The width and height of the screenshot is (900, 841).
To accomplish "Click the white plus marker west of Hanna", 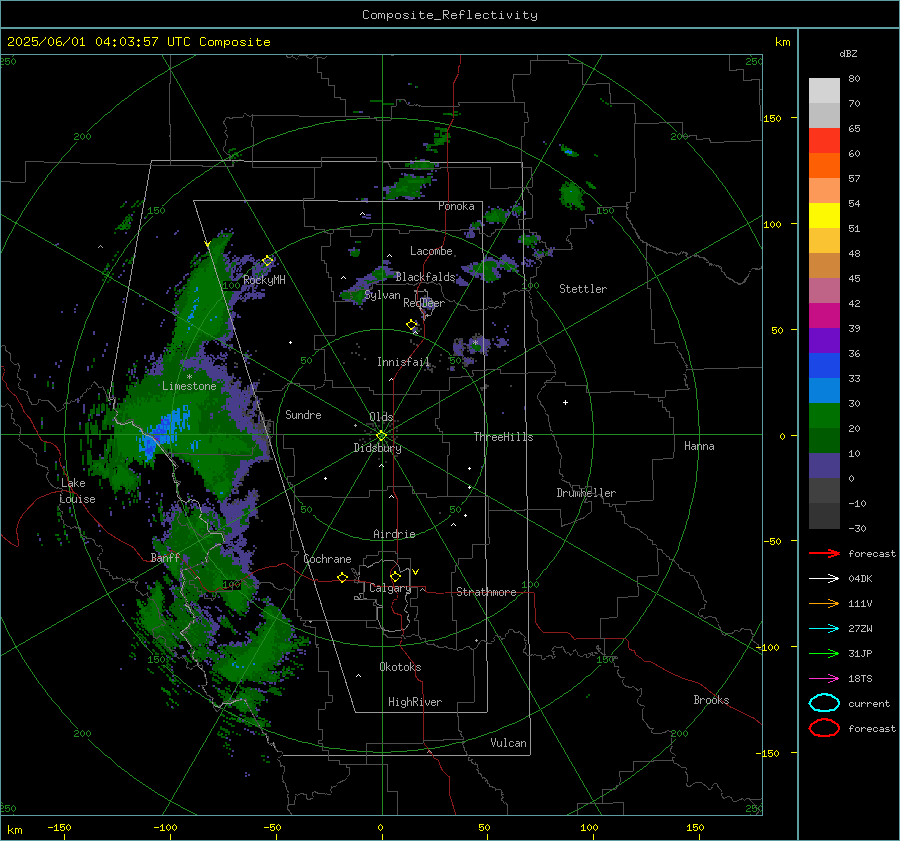I will pos(565,402).
